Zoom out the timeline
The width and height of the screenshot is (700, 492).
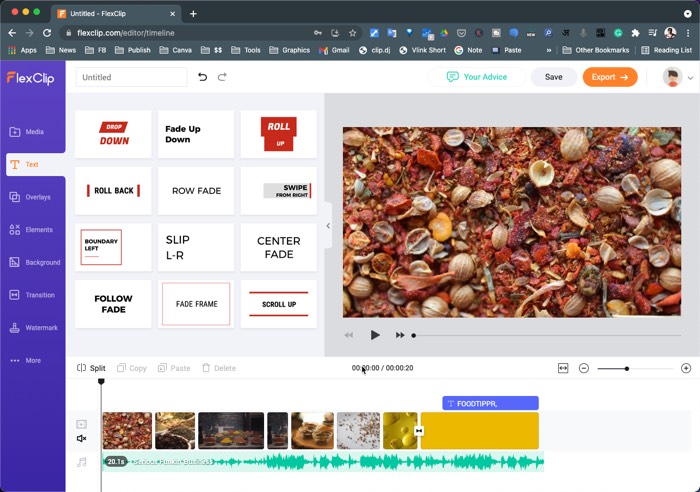tap(583, 368)
